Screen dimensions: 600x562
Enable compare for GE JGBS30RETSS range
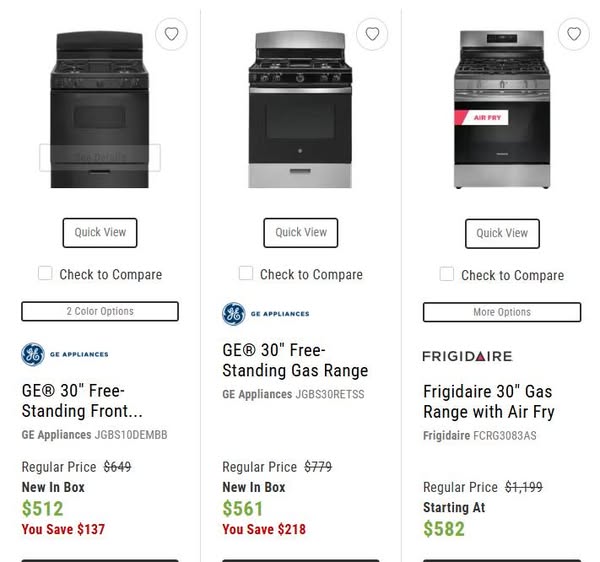coord(246,273)
